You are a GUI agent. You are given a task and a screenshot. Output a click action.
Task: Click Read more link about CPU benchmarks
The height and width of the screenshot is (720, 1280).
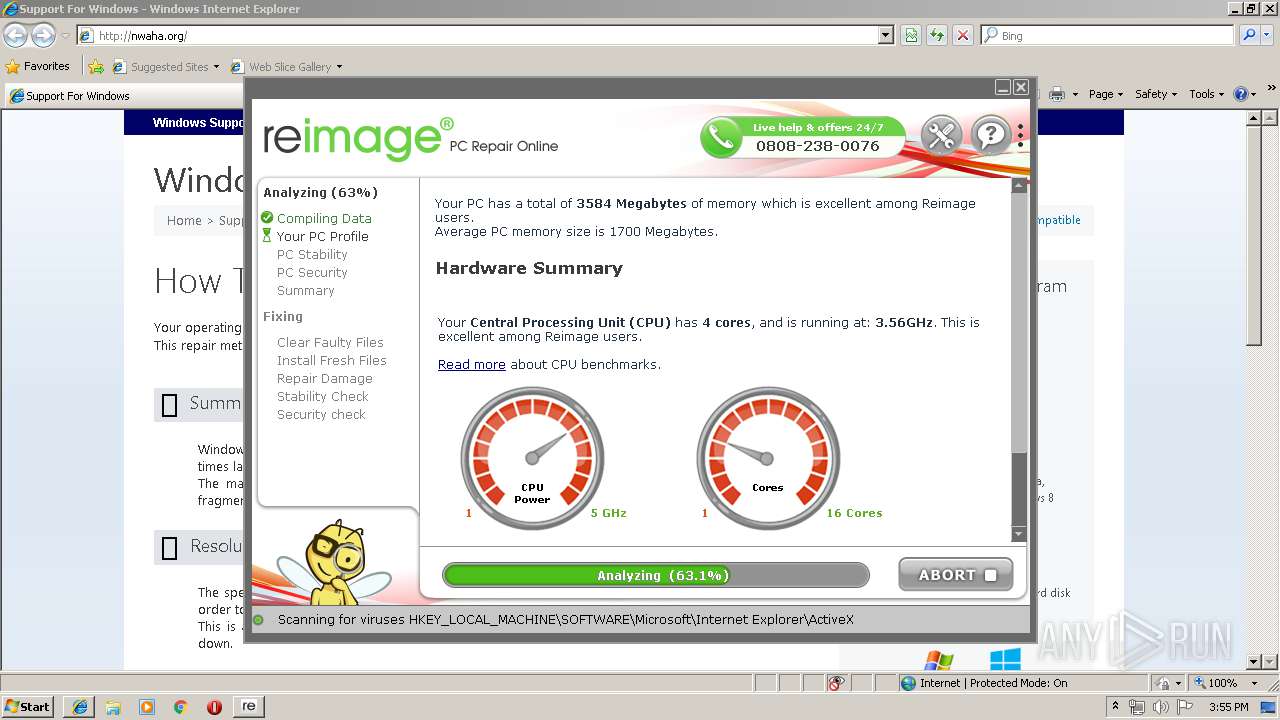coord(471,365)
